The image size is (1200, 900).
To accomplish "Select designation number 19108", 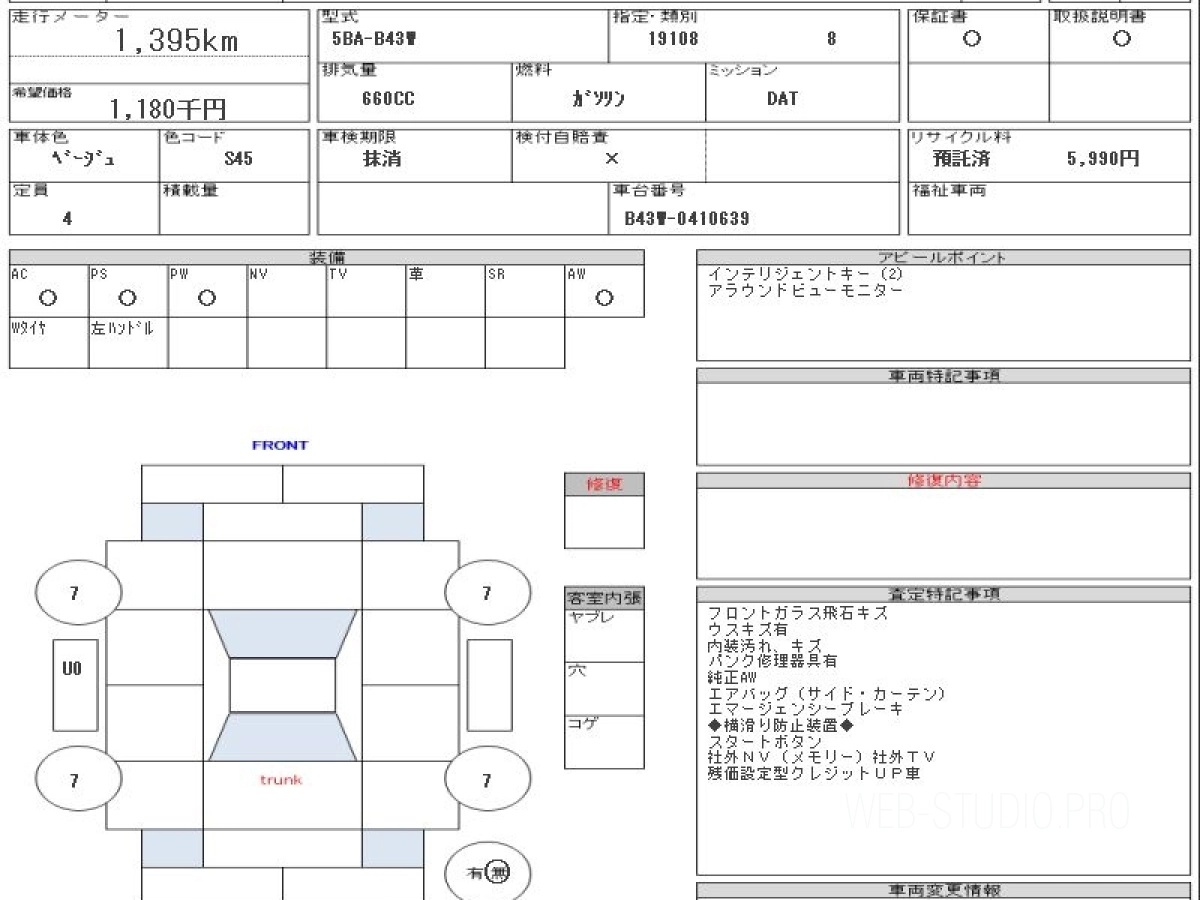I will click(673, 40).
